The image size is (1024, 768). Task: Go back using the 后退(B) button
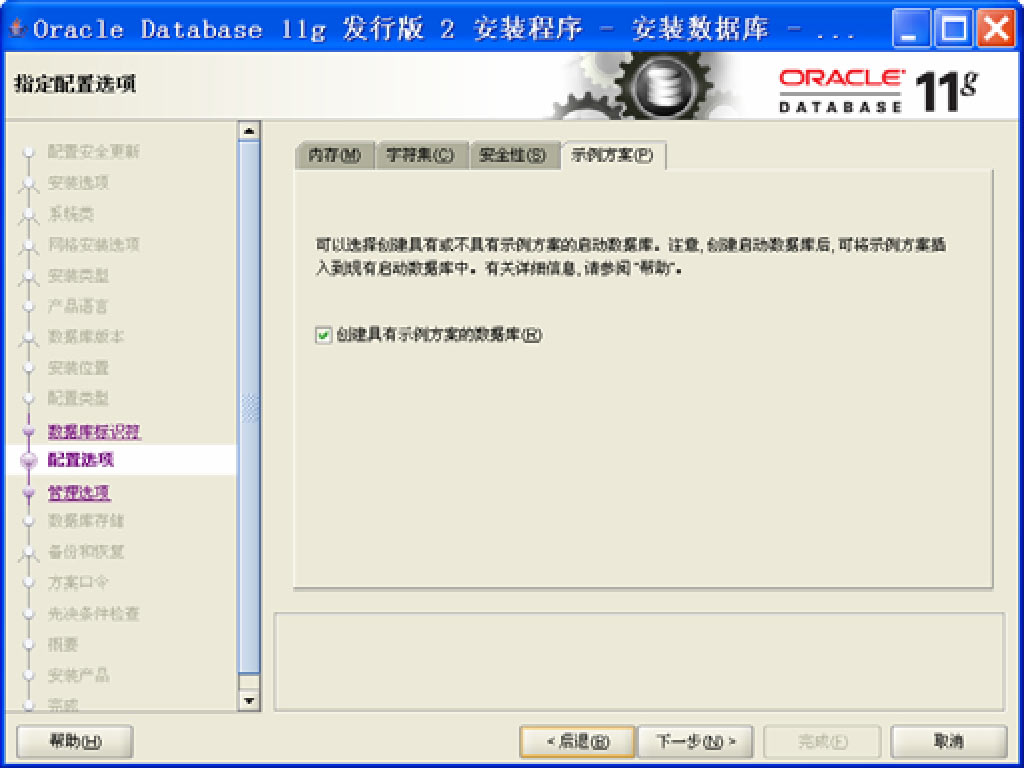click(577, 741)
